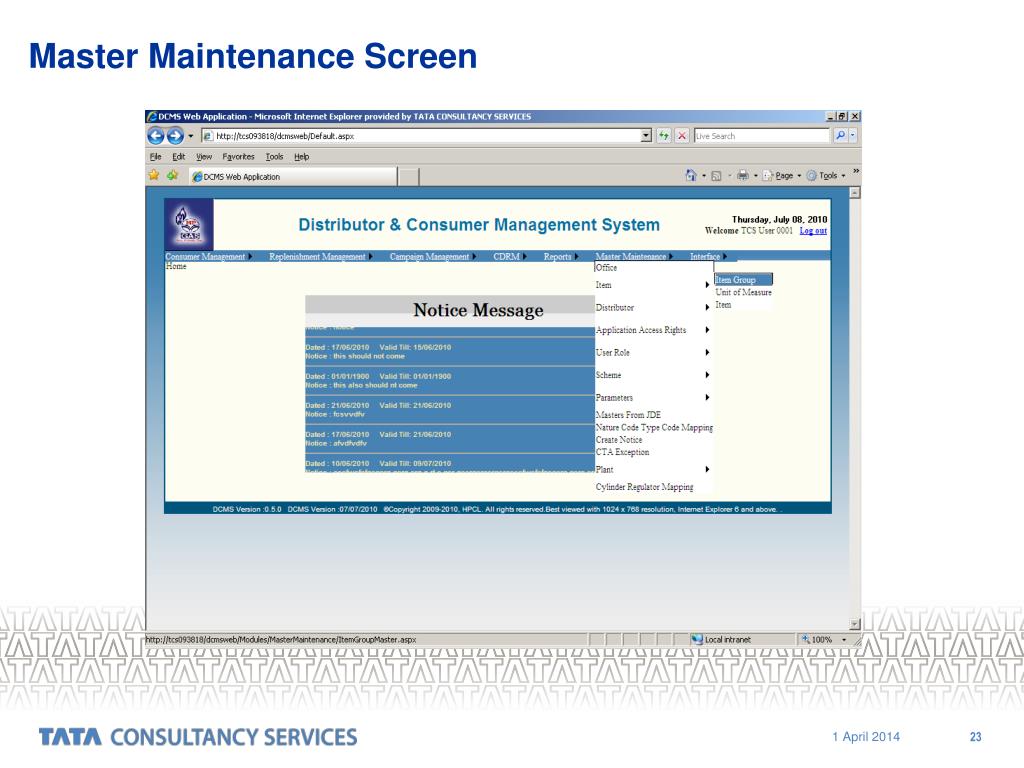Select the Plant menu entry
1024x768 pixels.
(653, 470)
